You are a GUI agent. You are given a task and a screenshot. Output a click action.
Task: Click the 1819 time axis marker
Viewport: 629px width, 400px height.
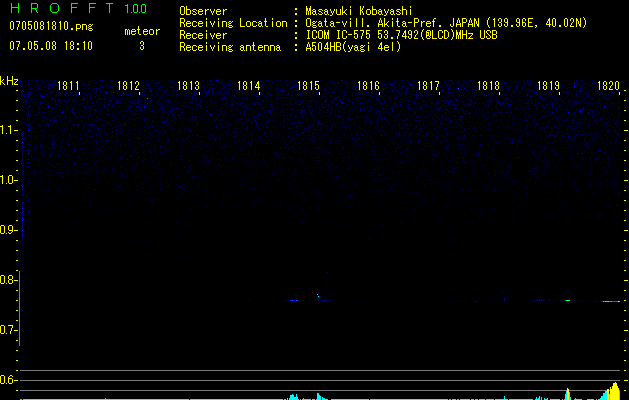point(548,86)
